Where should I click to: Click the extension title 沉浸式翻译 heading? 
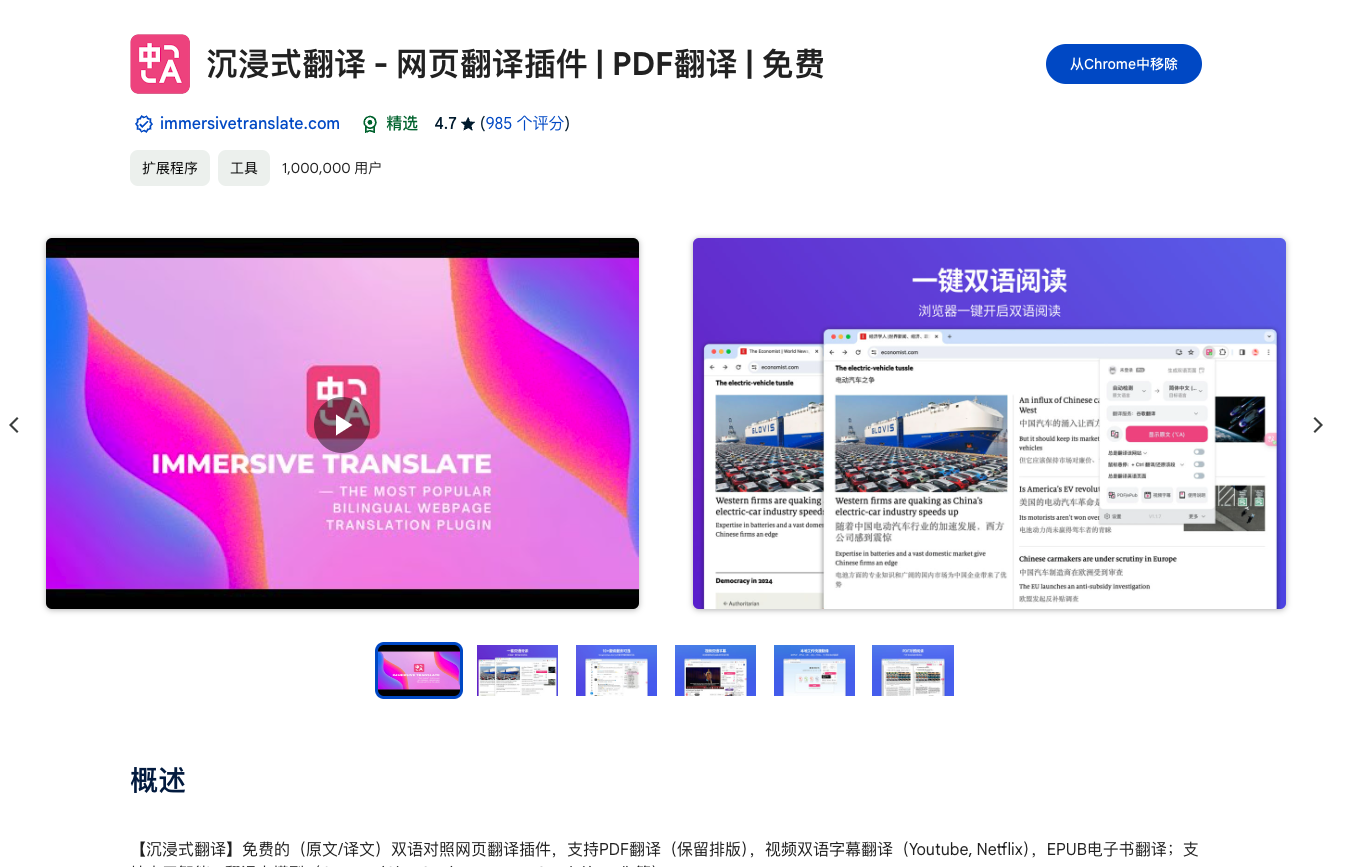(x=515, y=64)
